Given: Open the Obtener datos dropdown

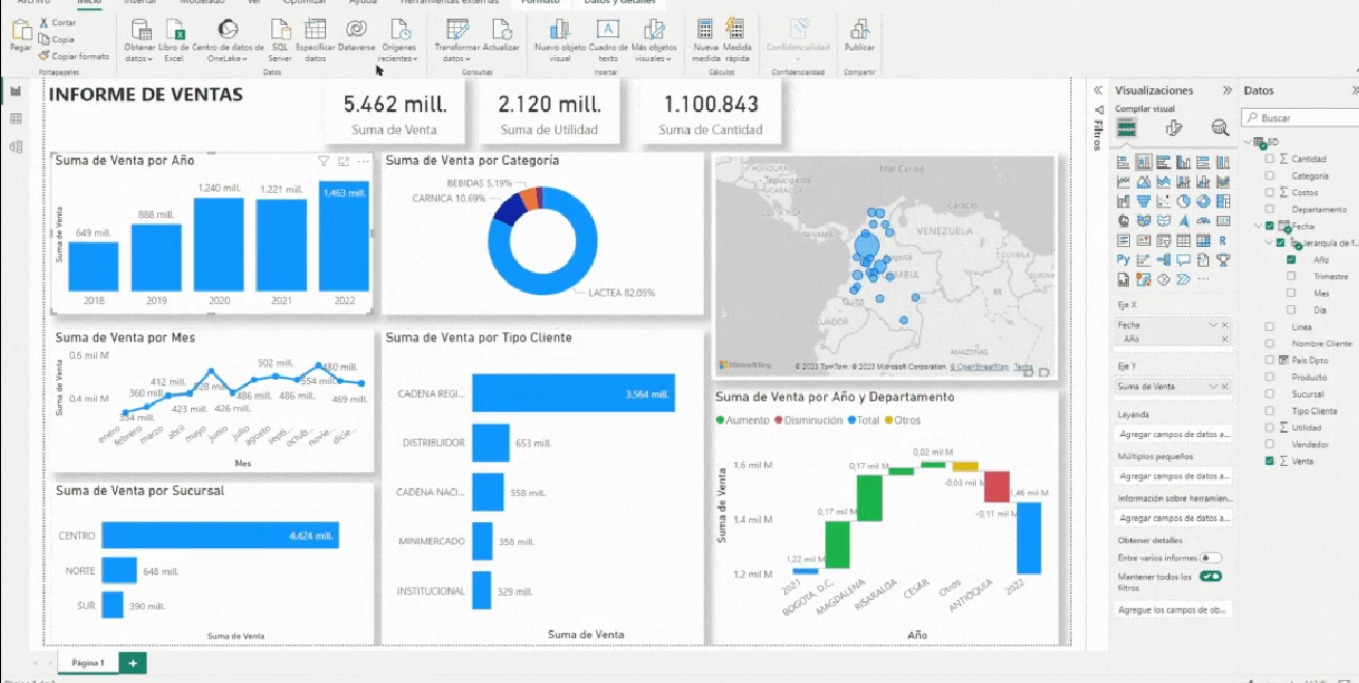Looking at the screenshot, I should [139, 58].
